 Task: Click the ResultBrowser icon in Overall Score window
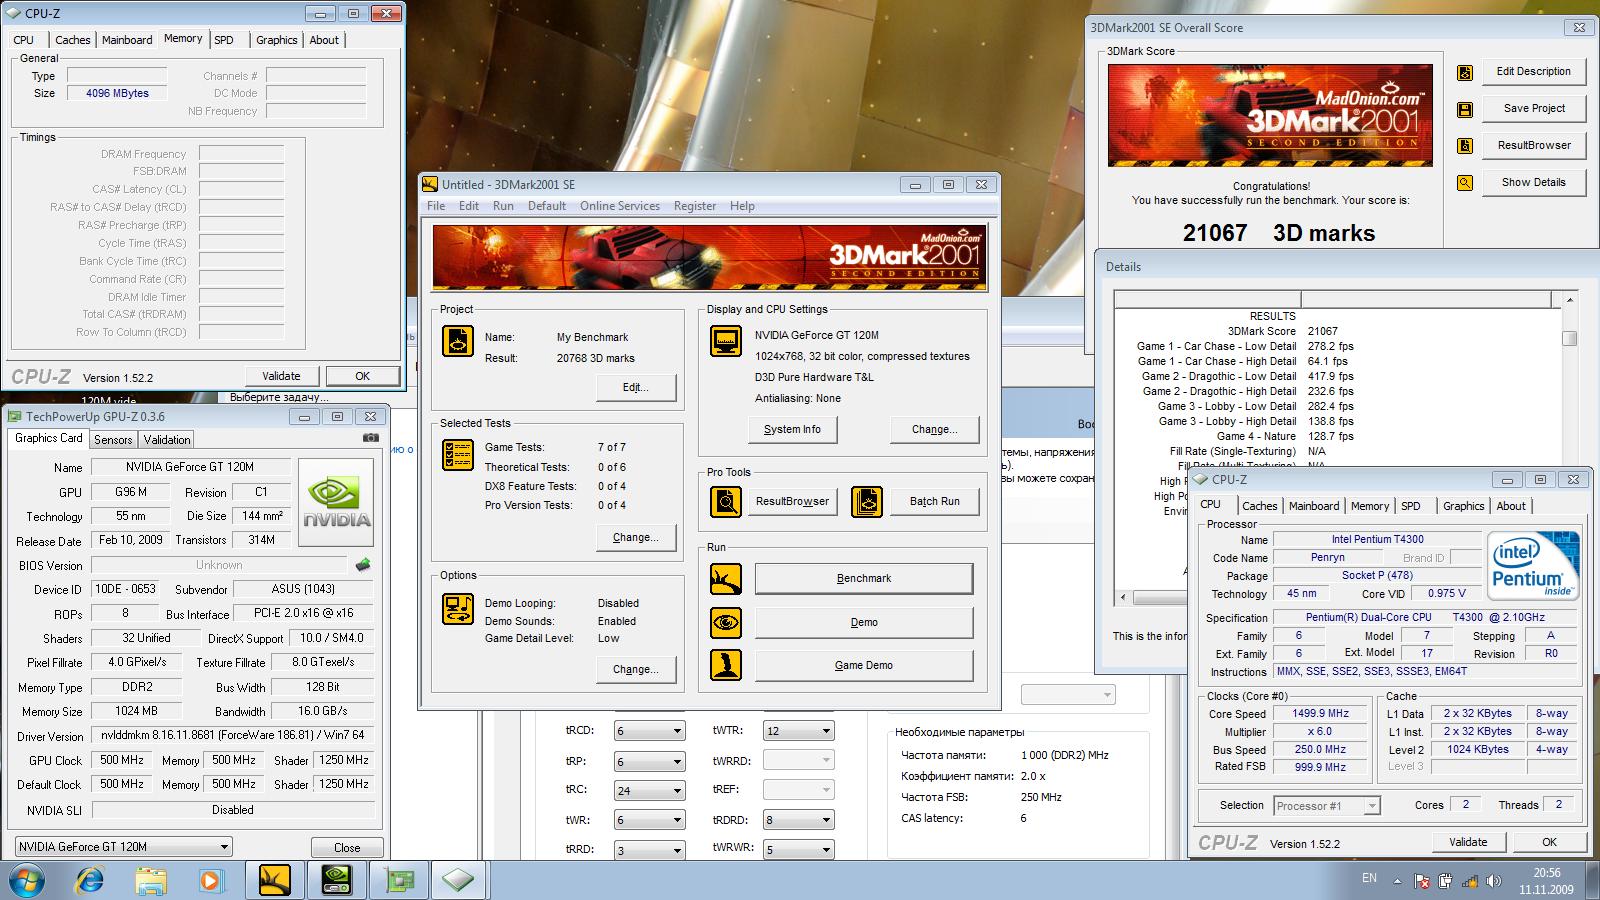coord(1465,146)
